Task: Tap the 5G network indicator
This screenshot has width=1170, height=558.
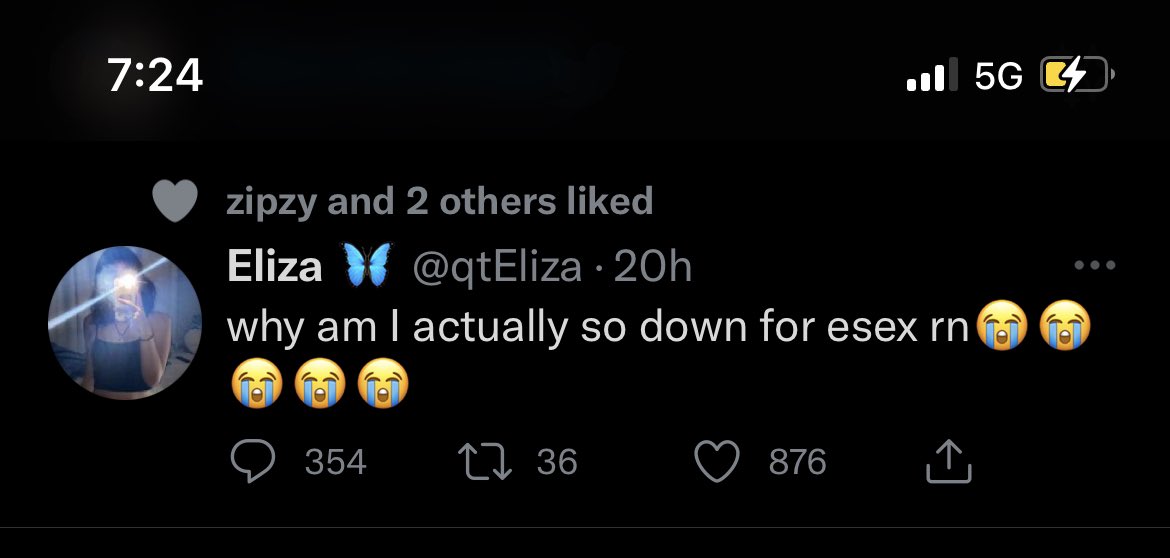Action: point(998,76)
